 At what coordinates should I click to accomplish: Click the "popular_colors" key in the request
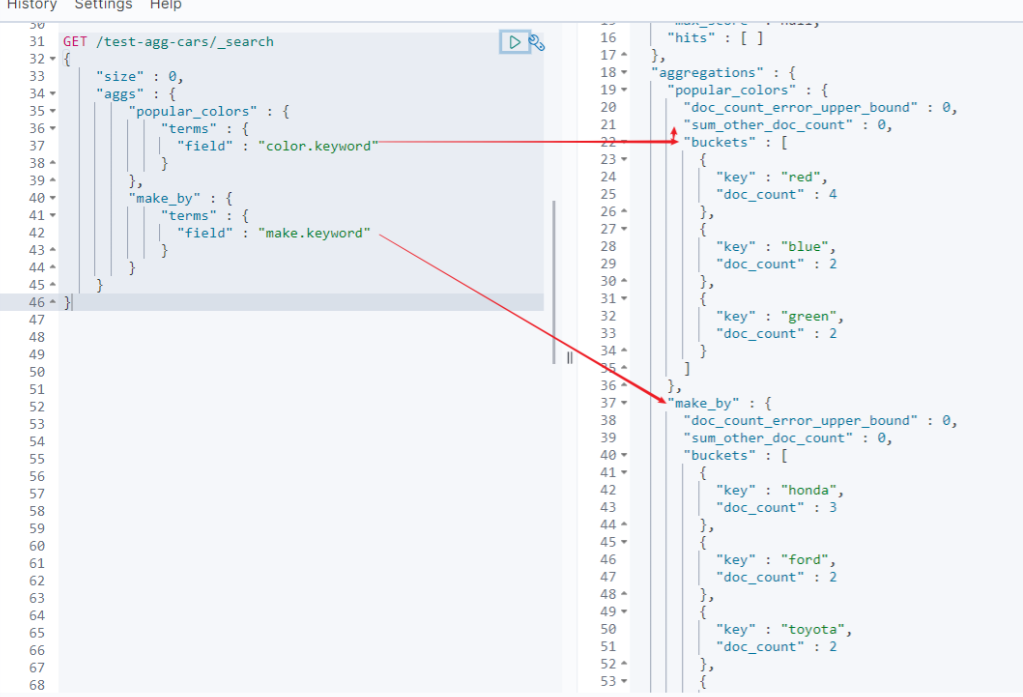pos(193,112)
